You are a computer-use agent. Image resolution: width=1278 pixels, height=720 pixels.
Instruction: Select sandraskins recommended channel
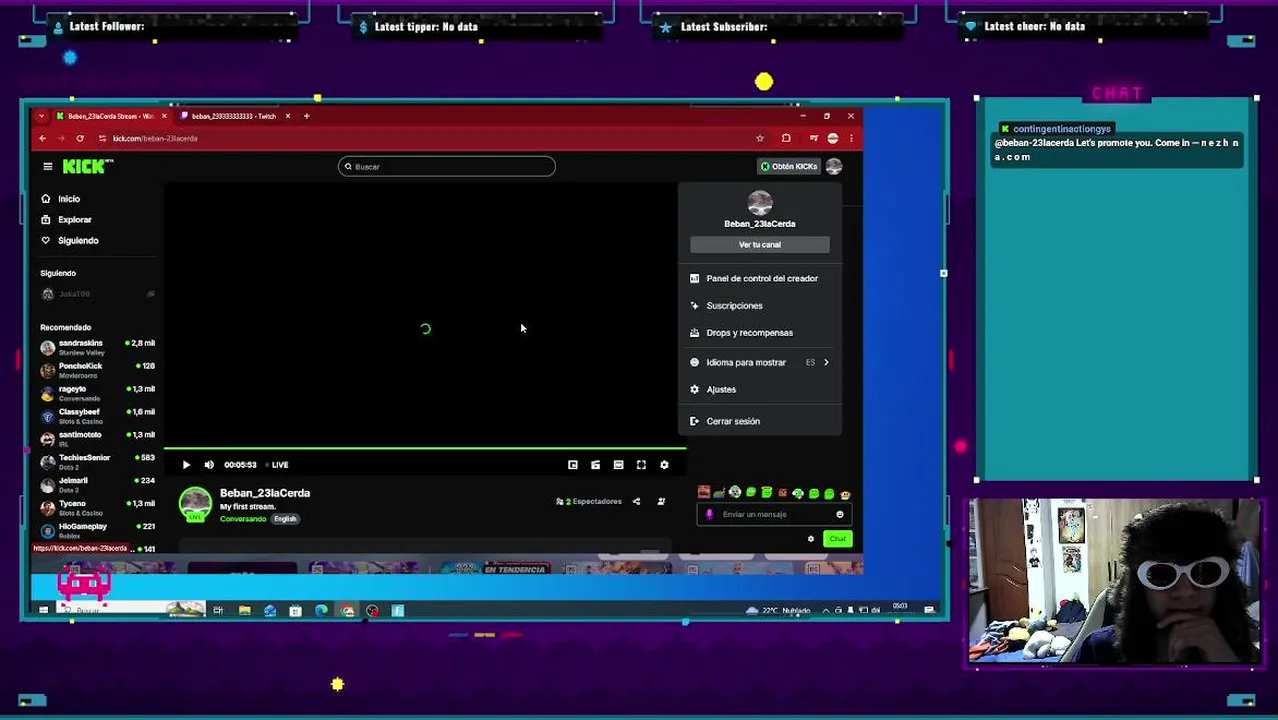pyautogui.click(x=97, y=347)
